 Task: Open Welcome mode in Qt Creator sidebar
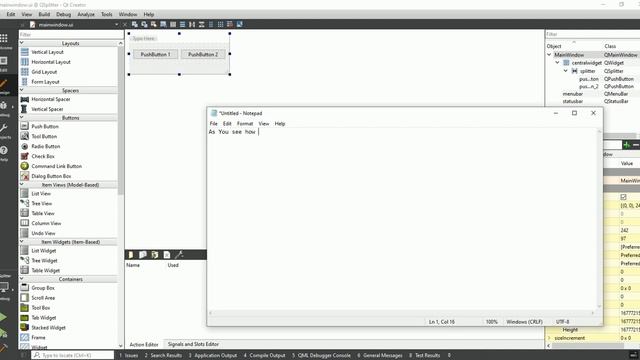click(4, 41)
